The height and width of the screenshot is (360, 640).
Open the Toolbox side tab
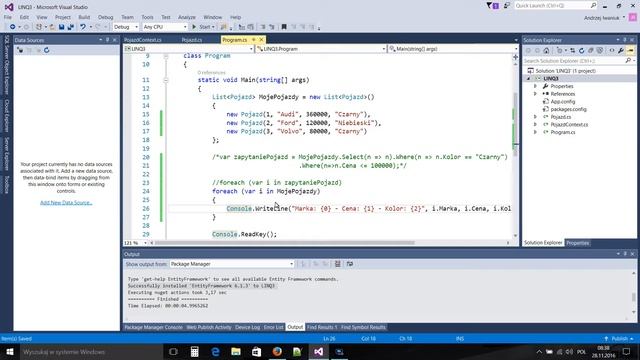point(7,185)
